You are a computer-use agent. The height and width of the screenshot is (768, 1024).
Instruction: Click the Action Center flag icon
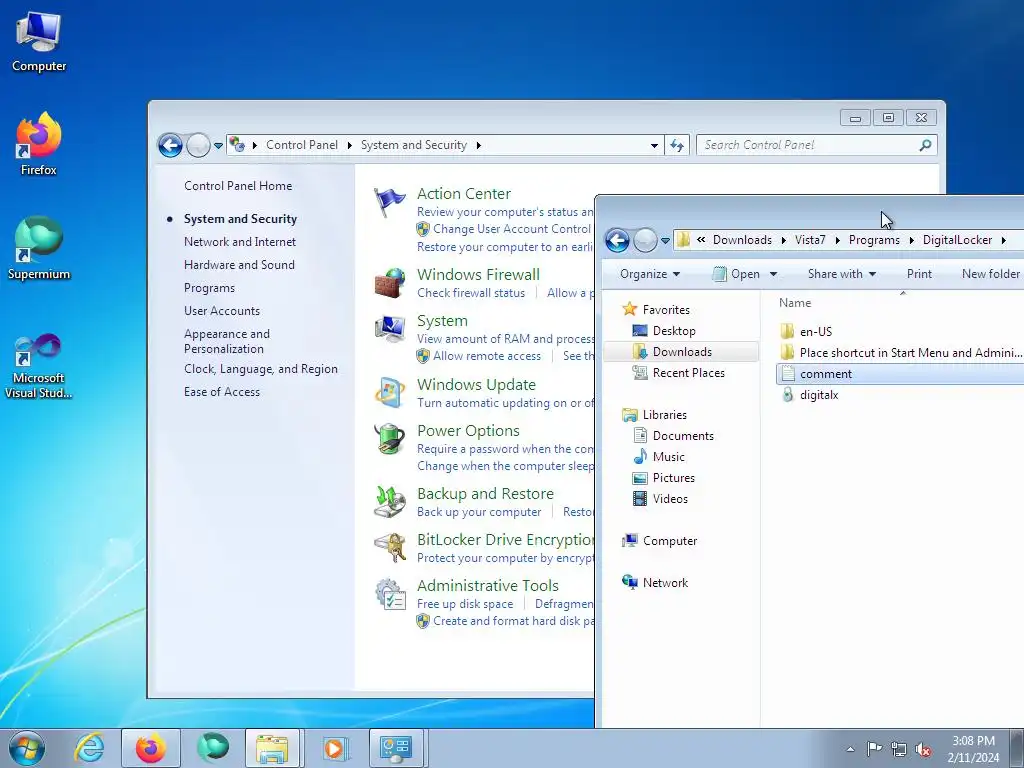coord(389,202)
